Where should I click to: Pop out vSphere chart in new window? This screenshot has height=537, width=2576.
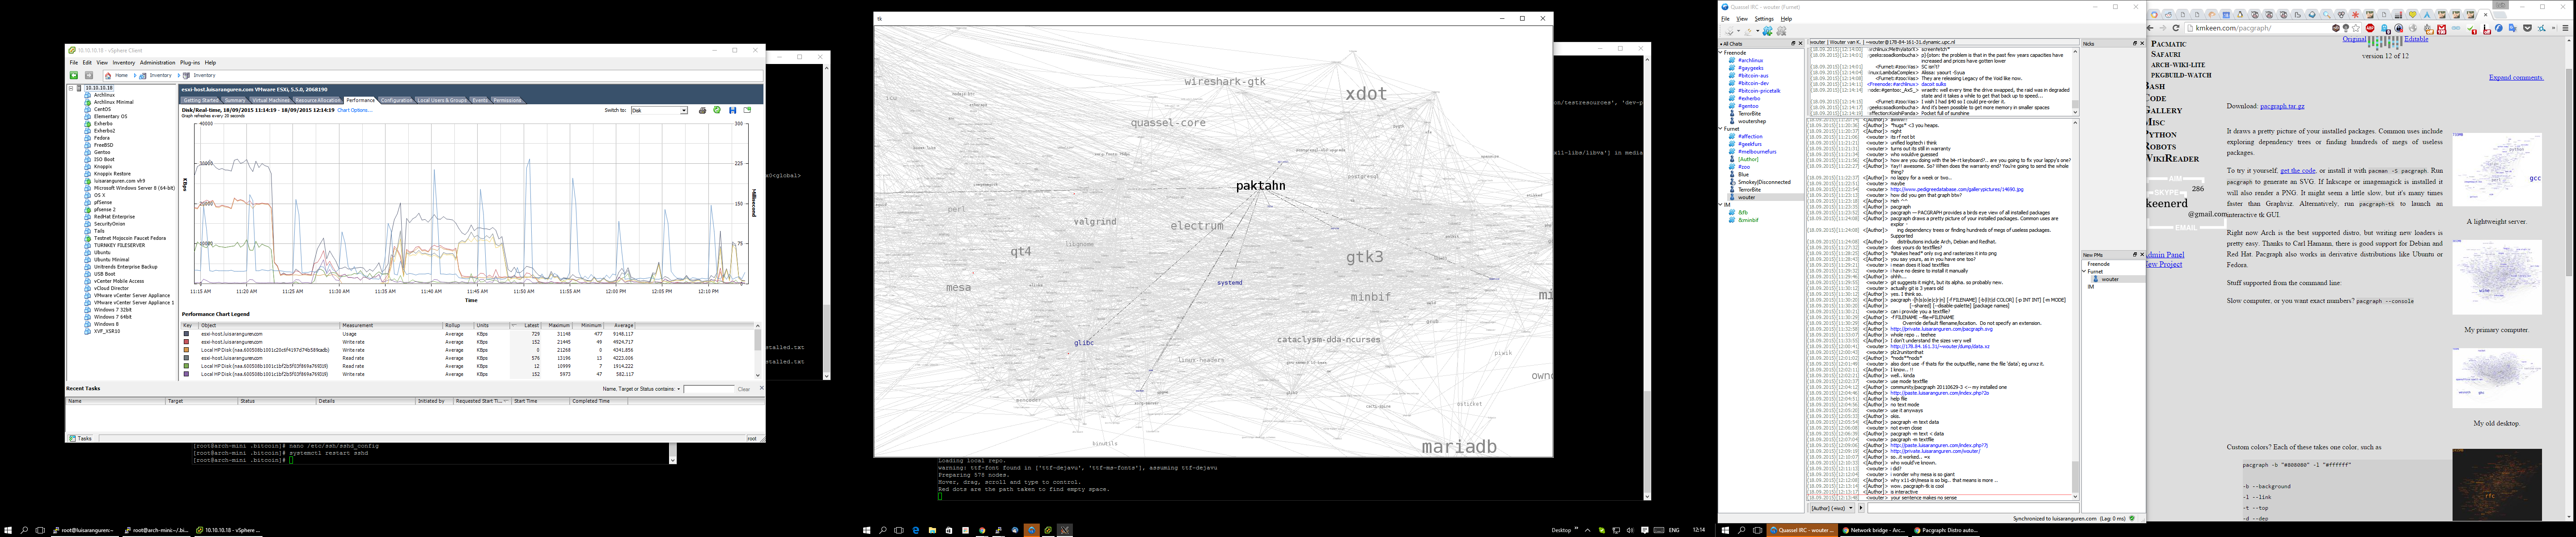pyautogui.click(x=747, y=110)
